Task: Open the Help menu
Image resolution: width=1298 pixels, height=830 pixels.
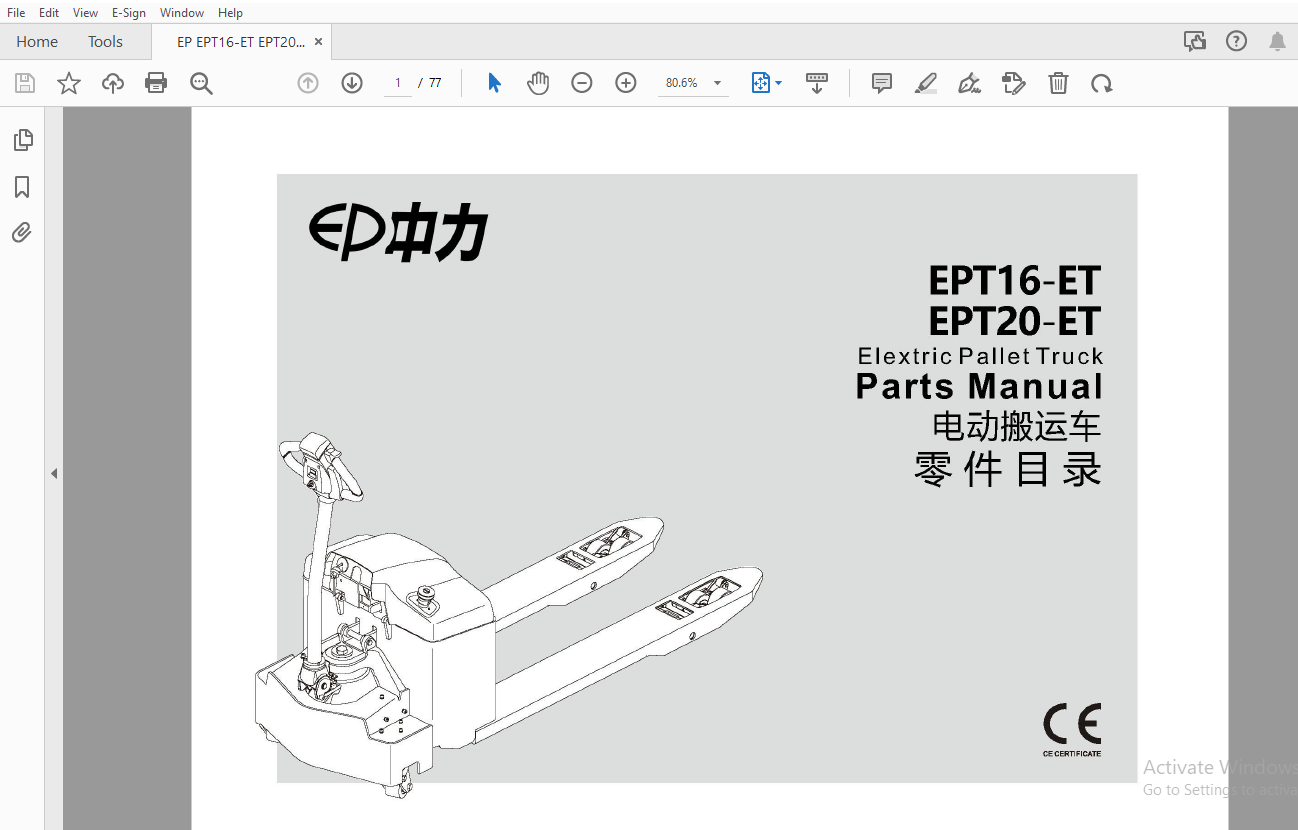Action: pyautogui.click(x=230, y=13)
